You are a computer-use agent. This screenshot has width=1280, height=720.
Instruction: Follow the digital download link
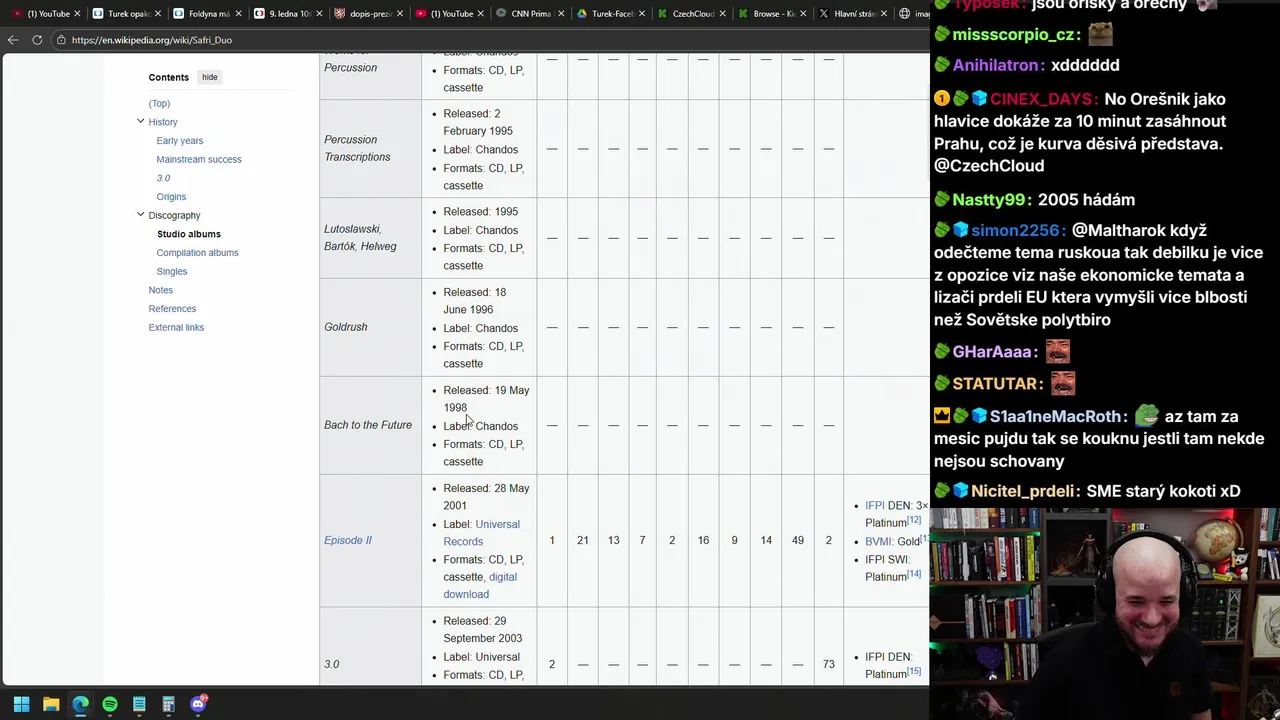pyautogui.click(x=480, y=585)
